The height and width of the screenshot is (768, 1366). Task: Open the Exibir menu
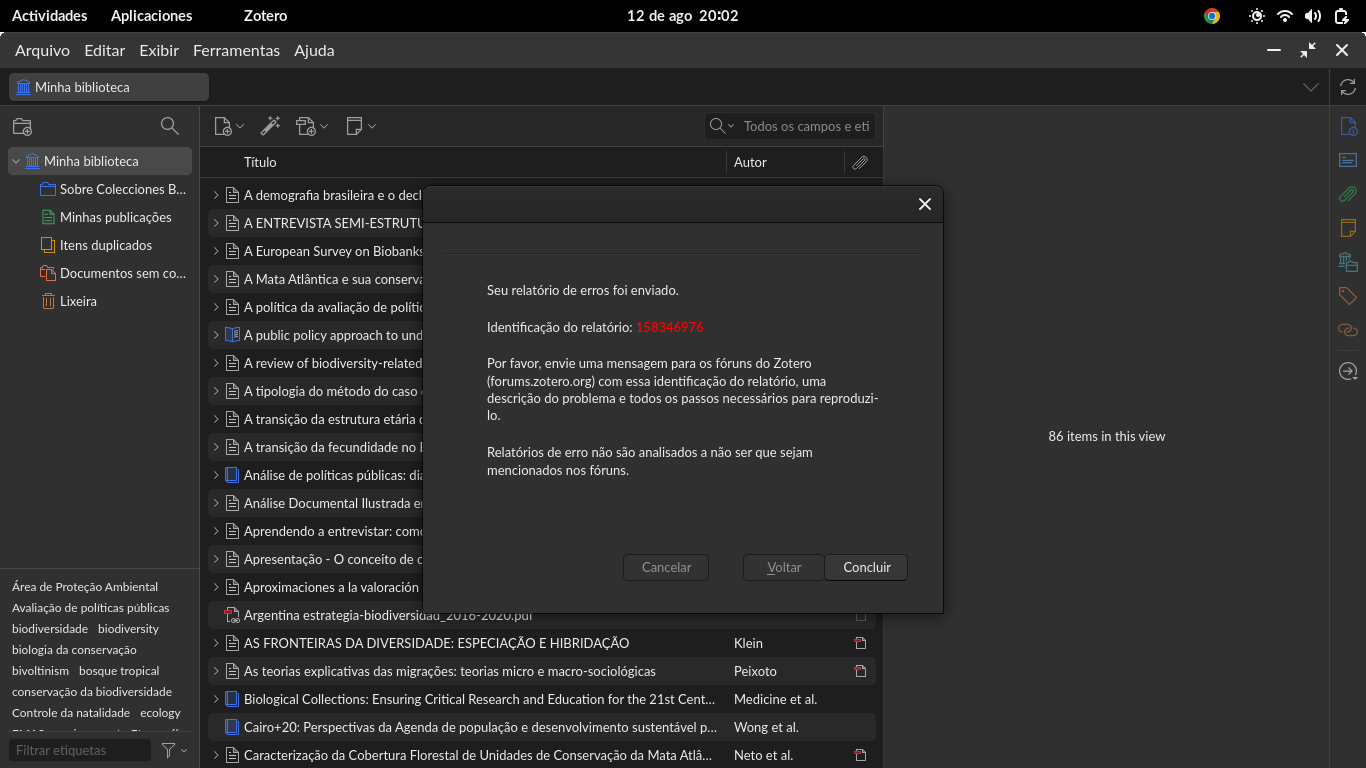(x=159, y=50)
